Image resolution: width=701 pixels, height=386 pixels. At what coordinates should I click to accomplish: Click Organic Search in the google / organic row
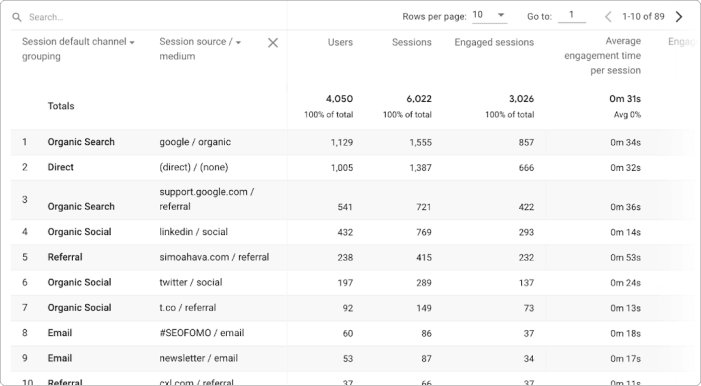point(81,142)
